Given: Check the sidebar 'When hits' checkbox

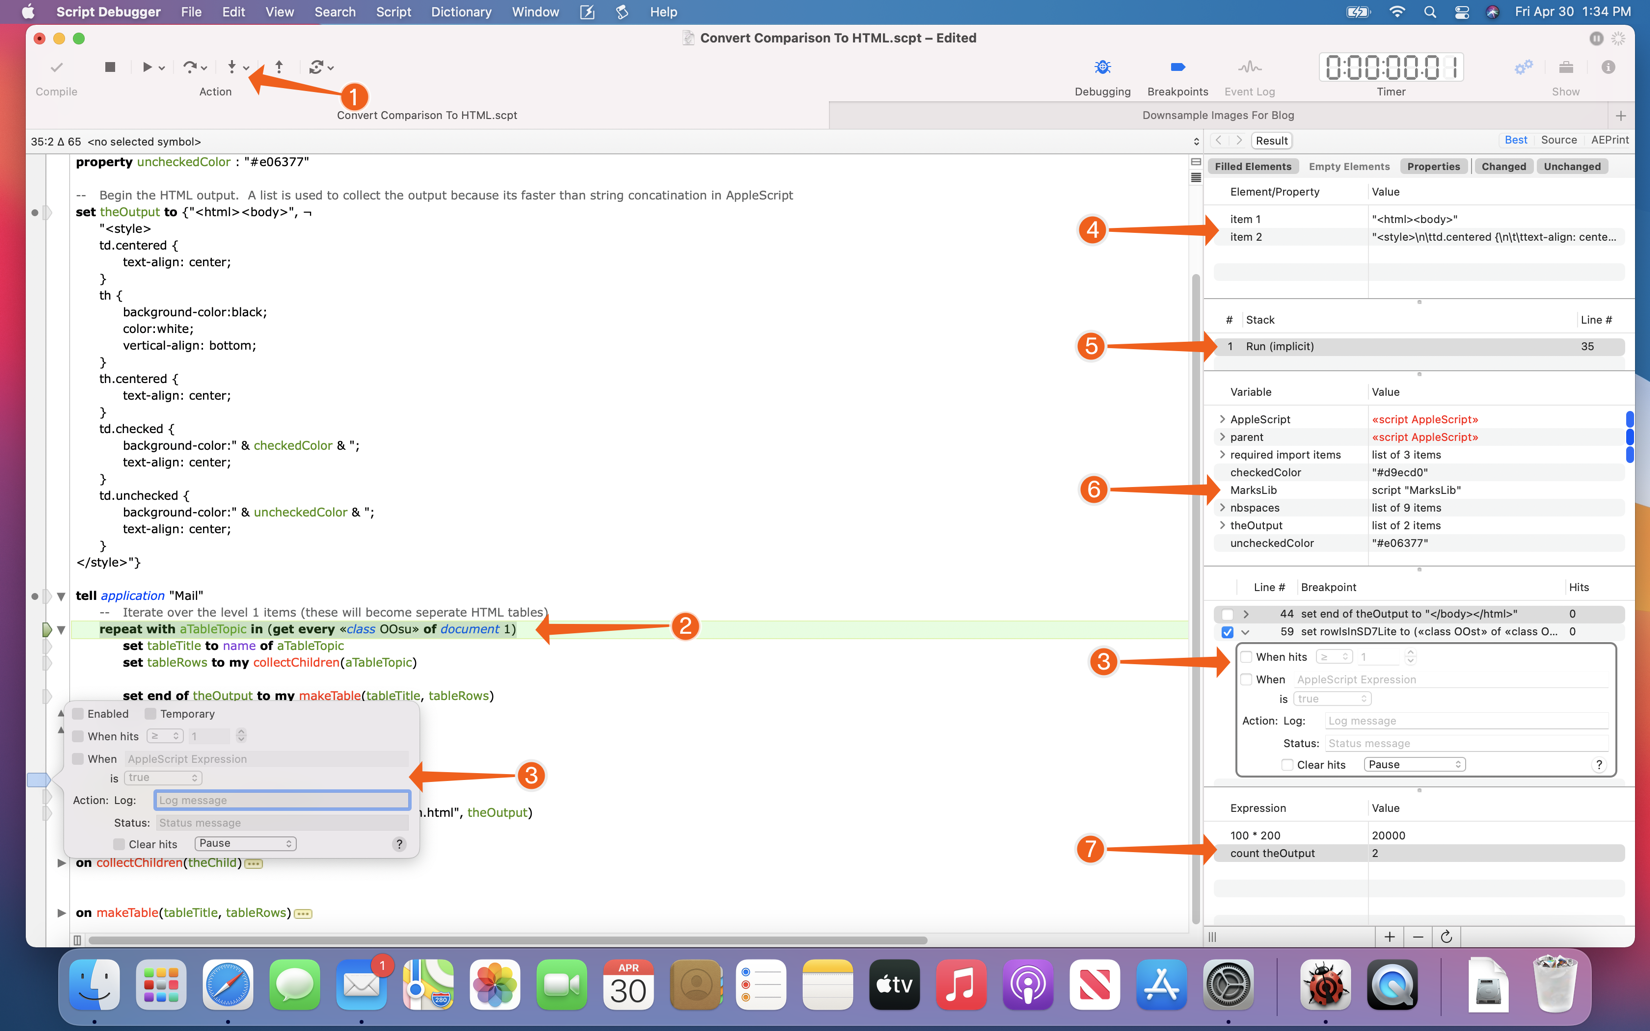Looking at the screenshot, I should coord(1246,657).
